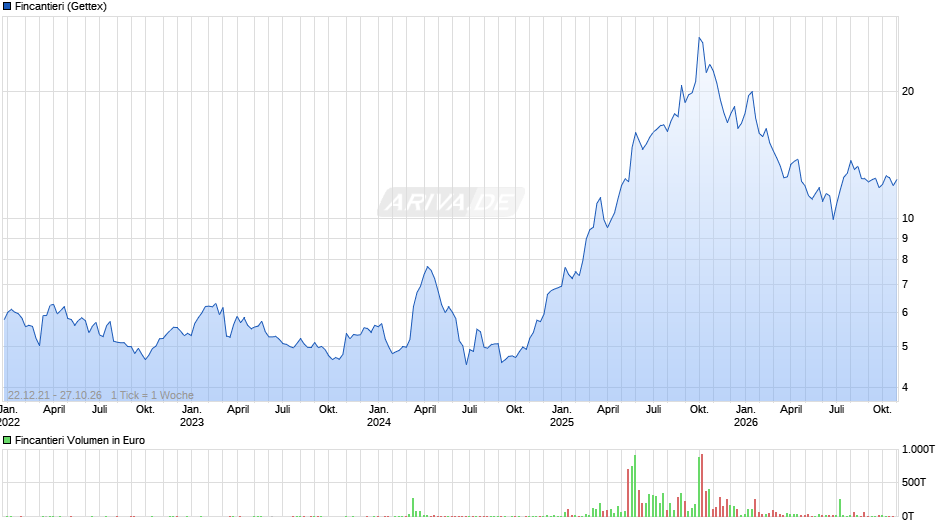Click the "10" price axis label
The height and width of the screenshot is (526, 940).
pos(908,218)
